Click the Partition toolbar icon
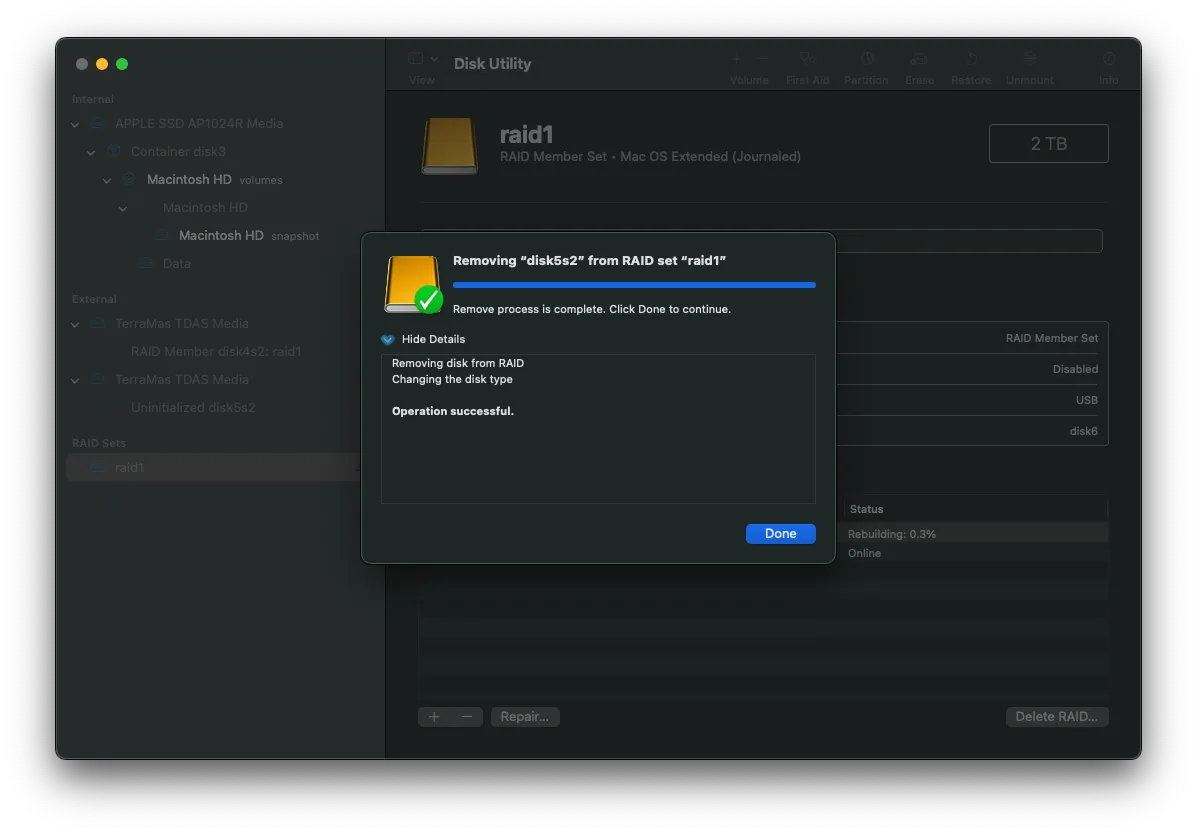1197x833 pixels. [x=866, y=60]
